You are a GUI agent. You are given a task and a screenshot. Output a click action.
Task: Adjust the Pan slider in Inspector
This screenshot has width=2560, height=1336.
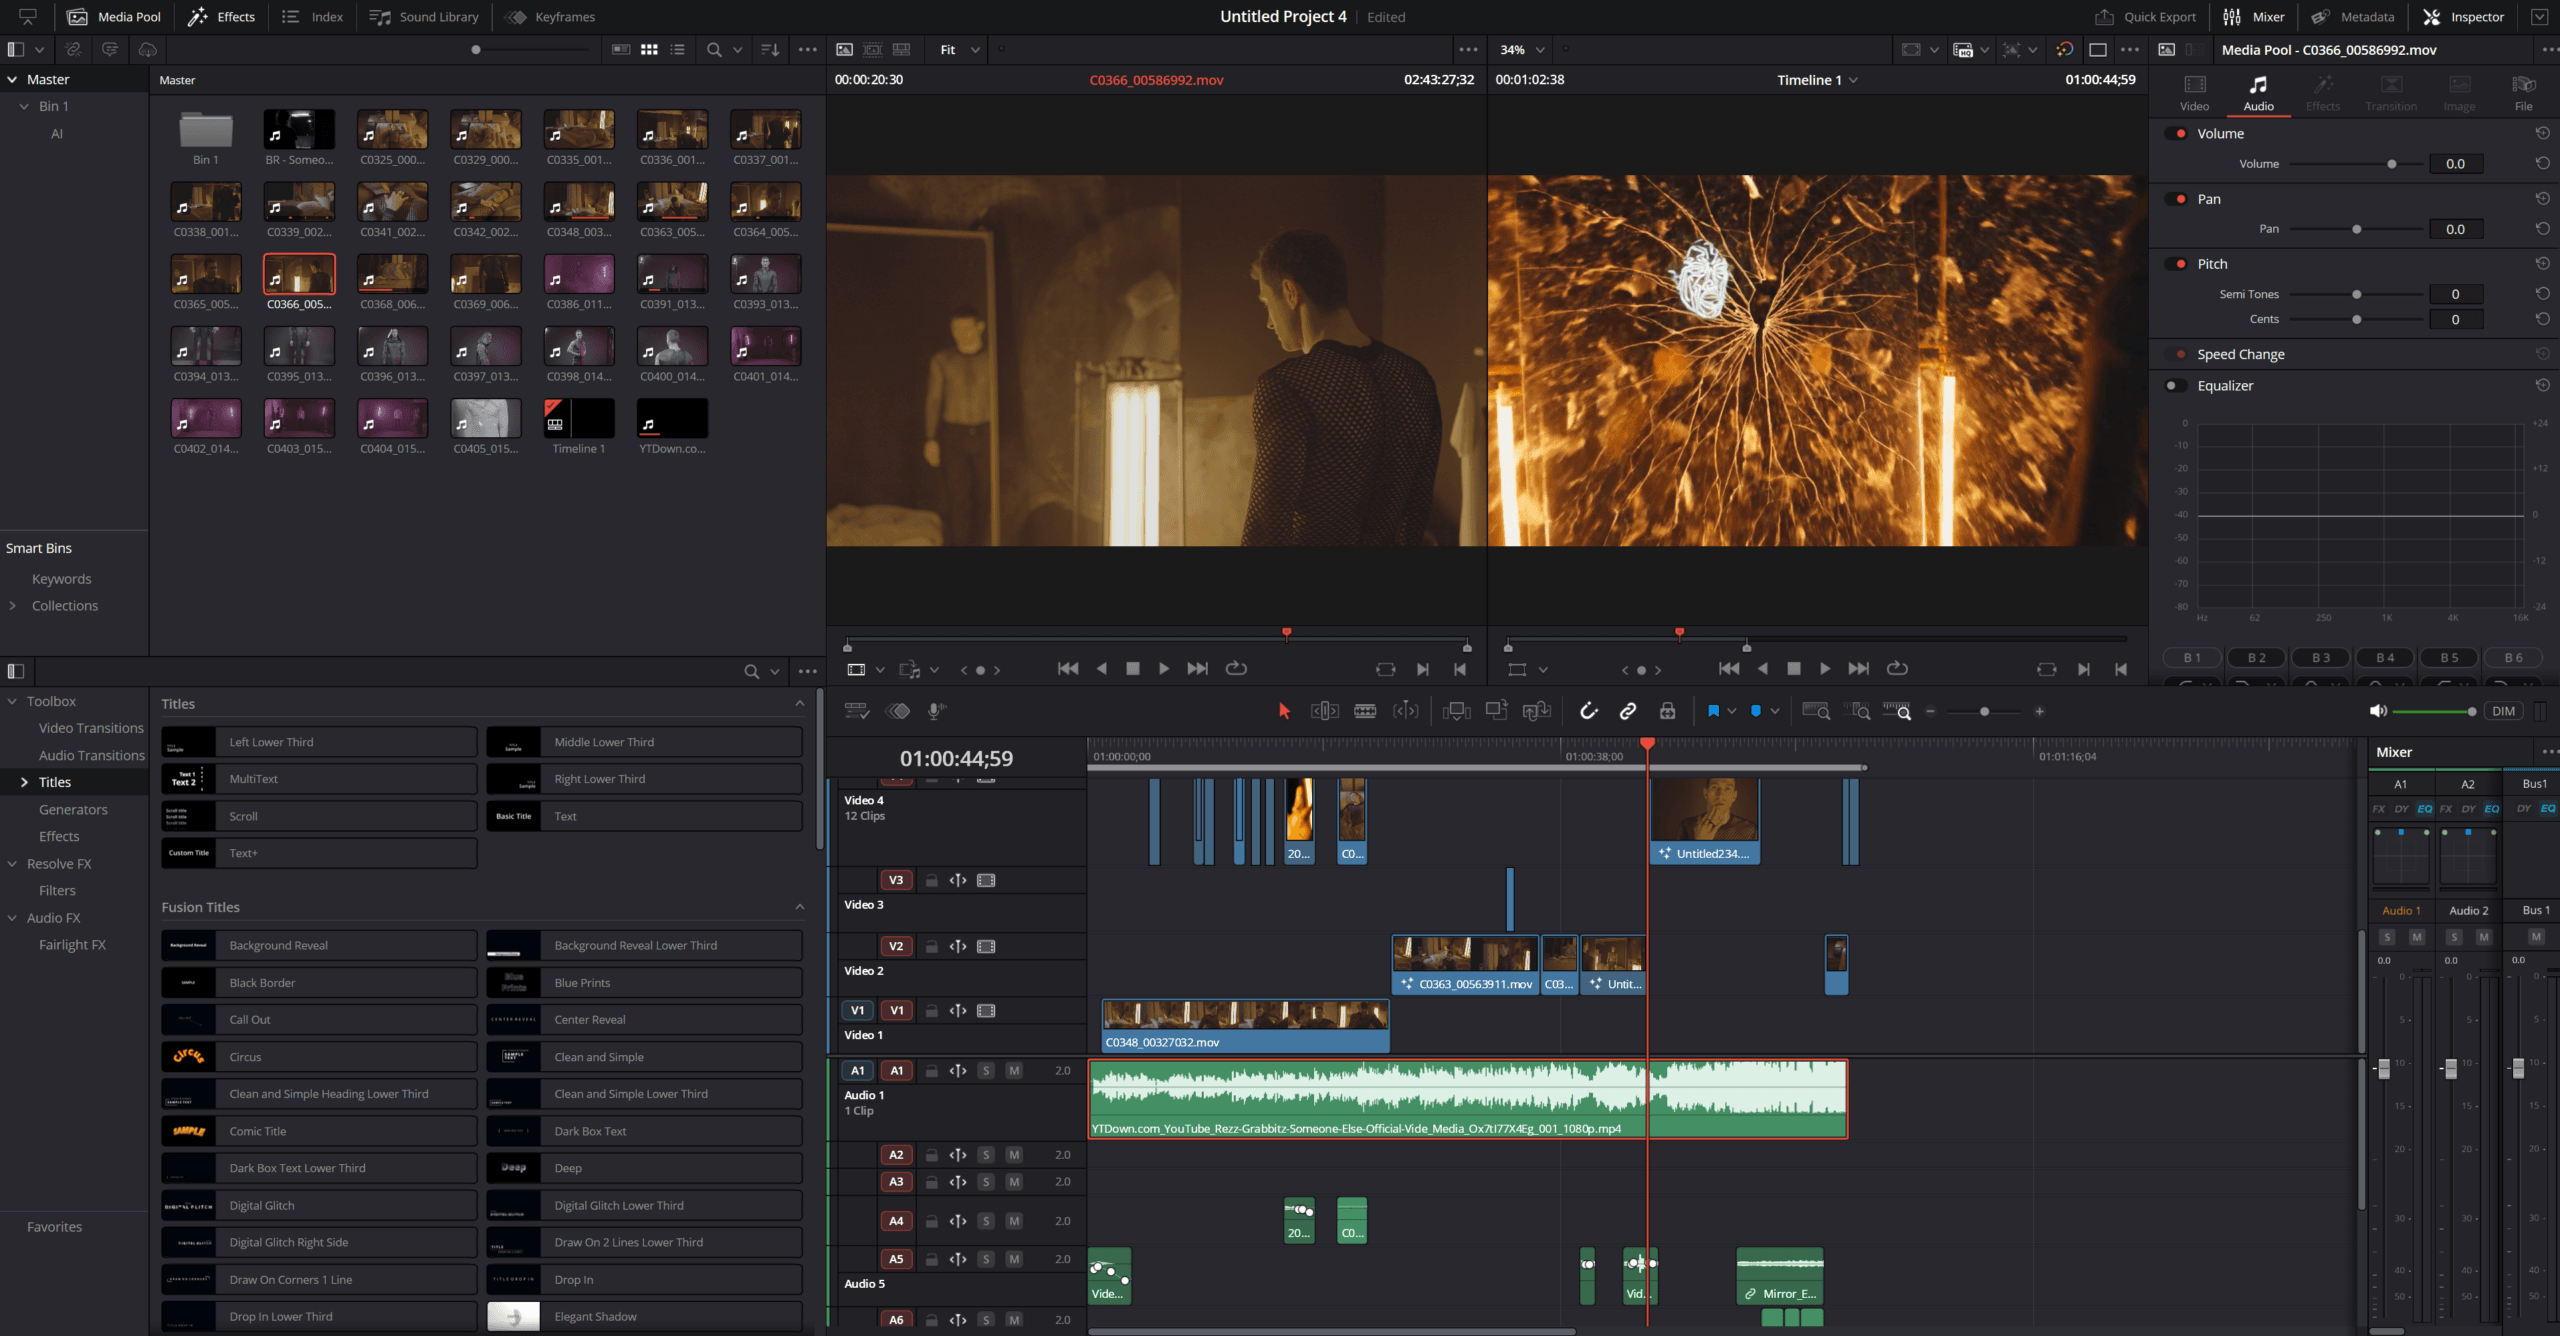pos(2357,228)
